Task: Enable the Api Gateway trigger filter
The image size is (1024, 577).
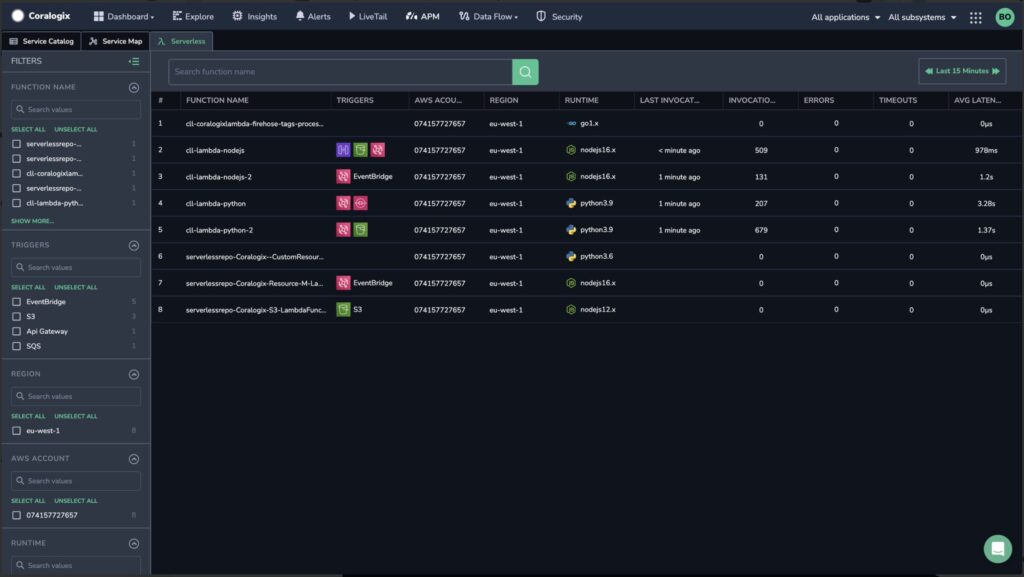Action: (16, 332)
